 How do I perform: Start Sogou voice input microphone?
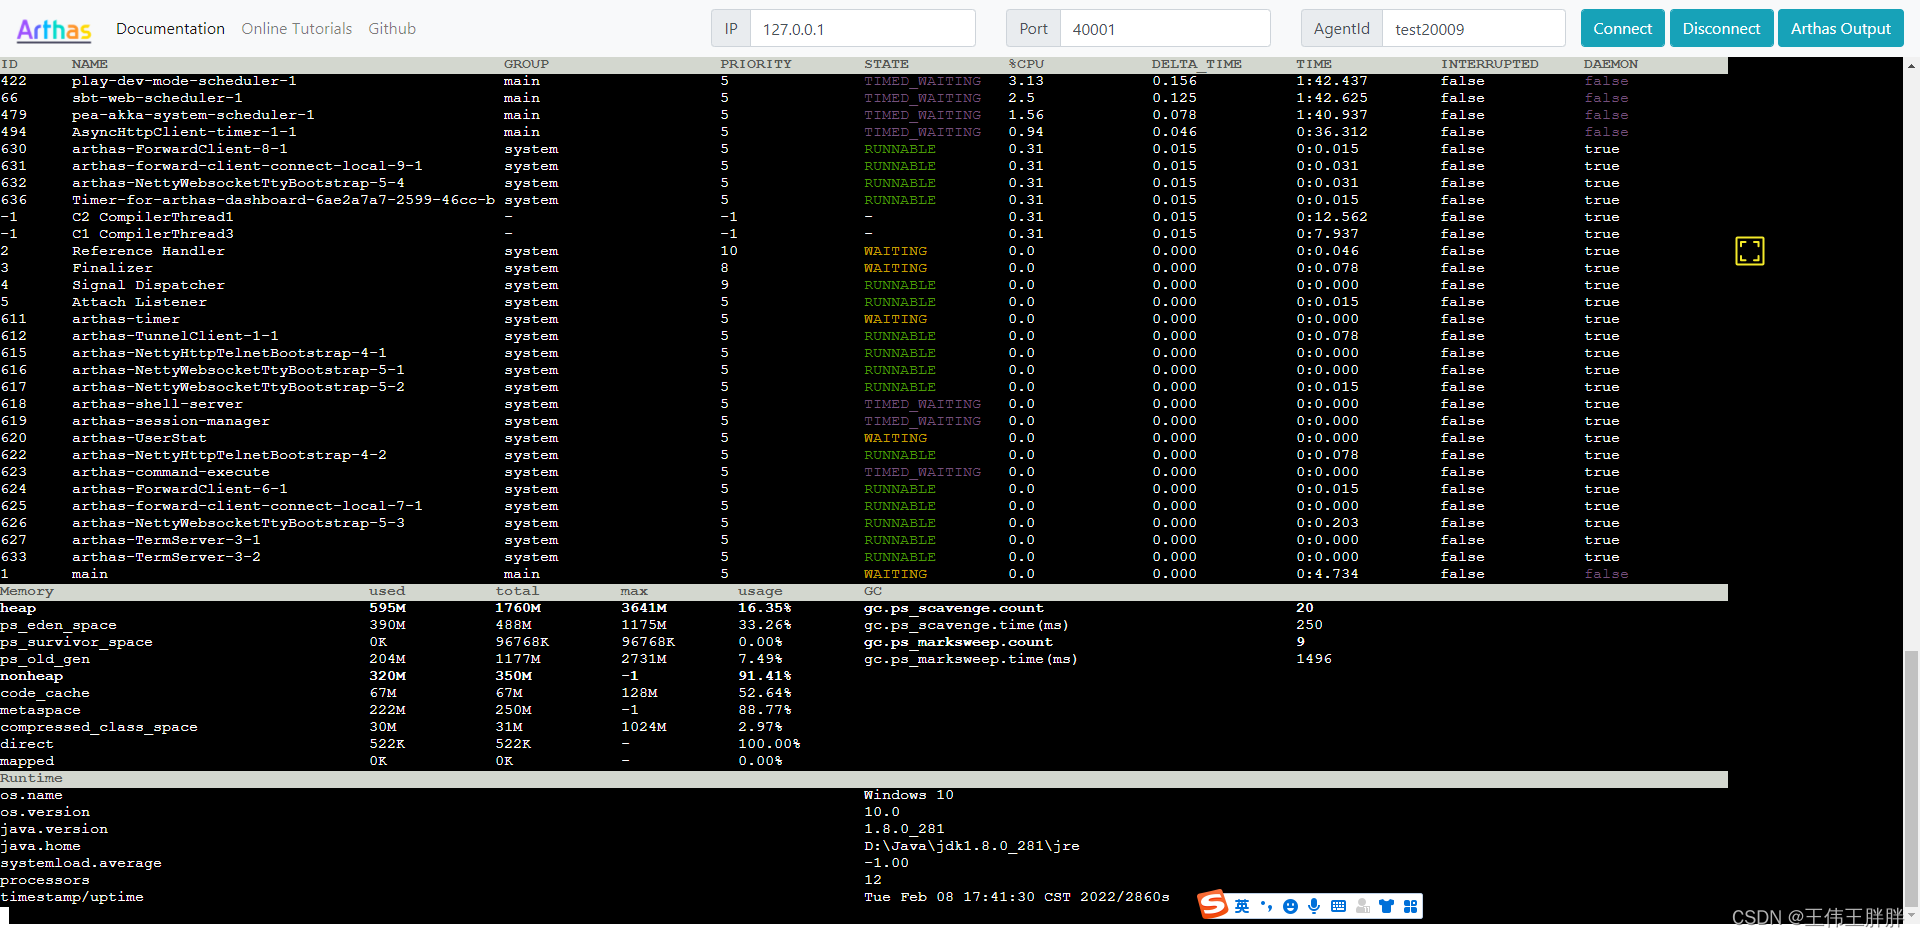click(1314, 906)
